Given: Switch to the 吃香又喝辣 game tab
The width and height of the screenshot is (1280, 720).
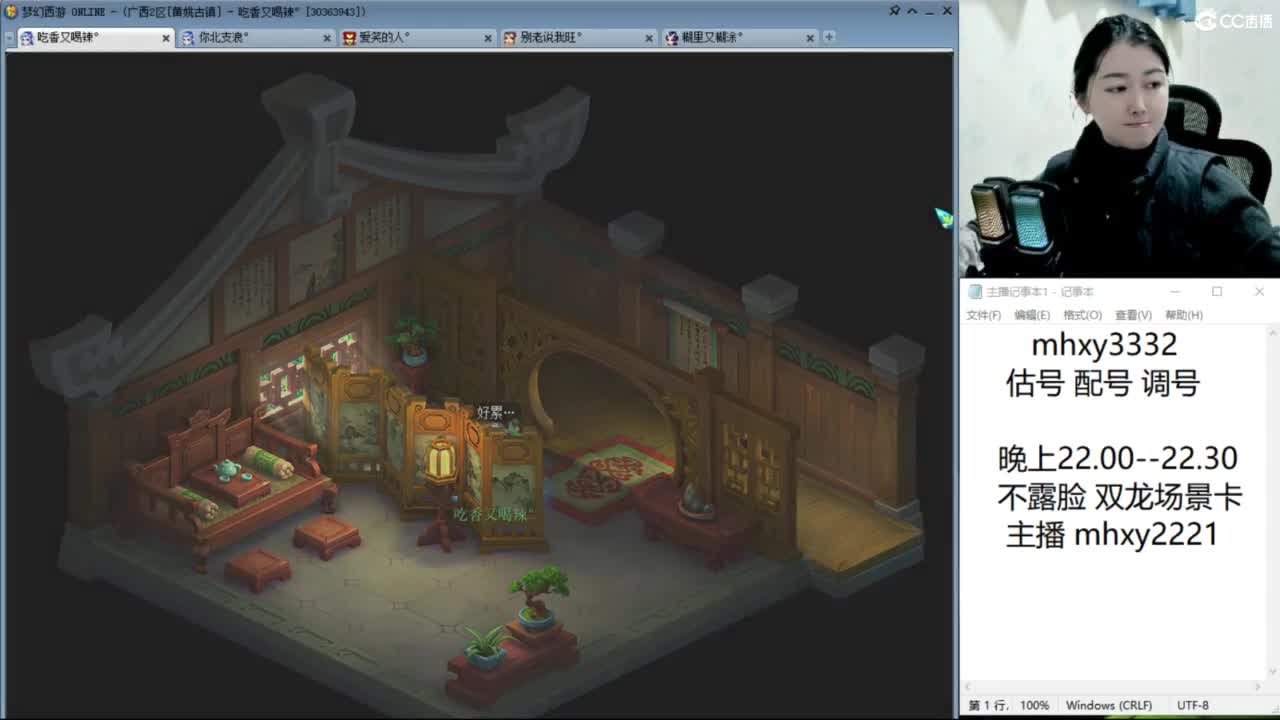Looking at the screenshot, I should [x=96, y=38].
